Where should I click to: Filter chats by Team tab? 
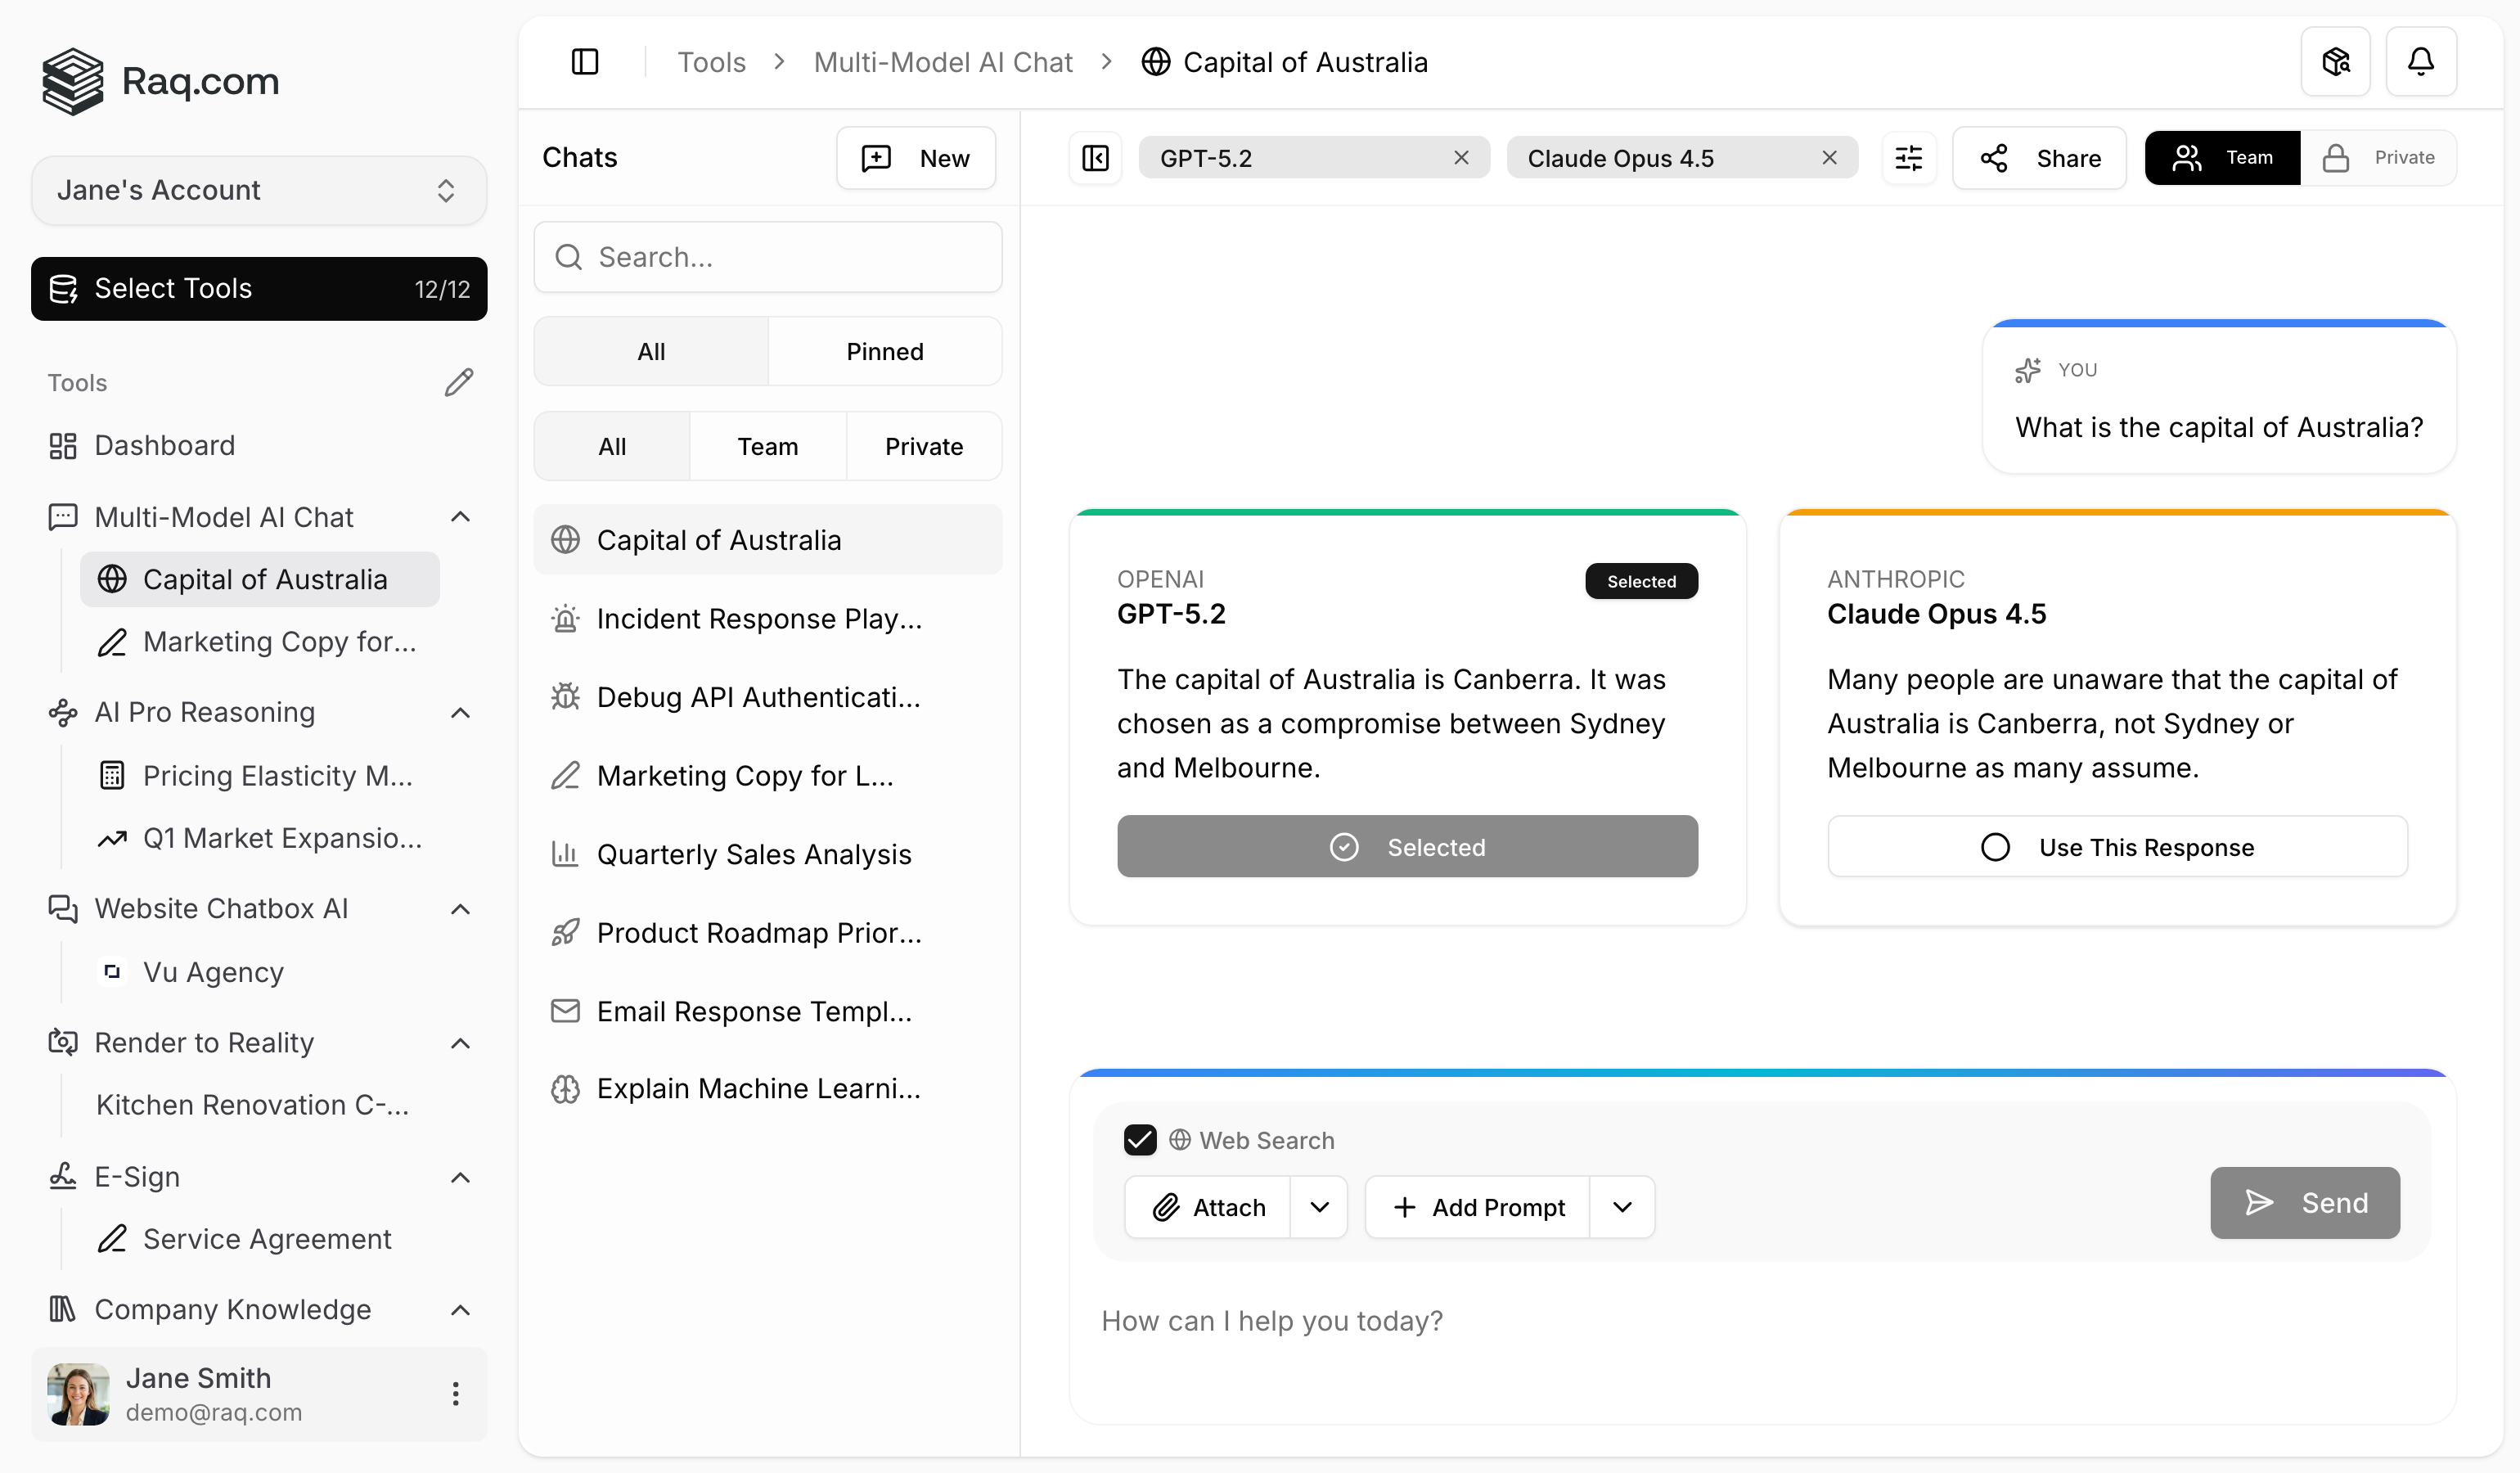[767, 446]
